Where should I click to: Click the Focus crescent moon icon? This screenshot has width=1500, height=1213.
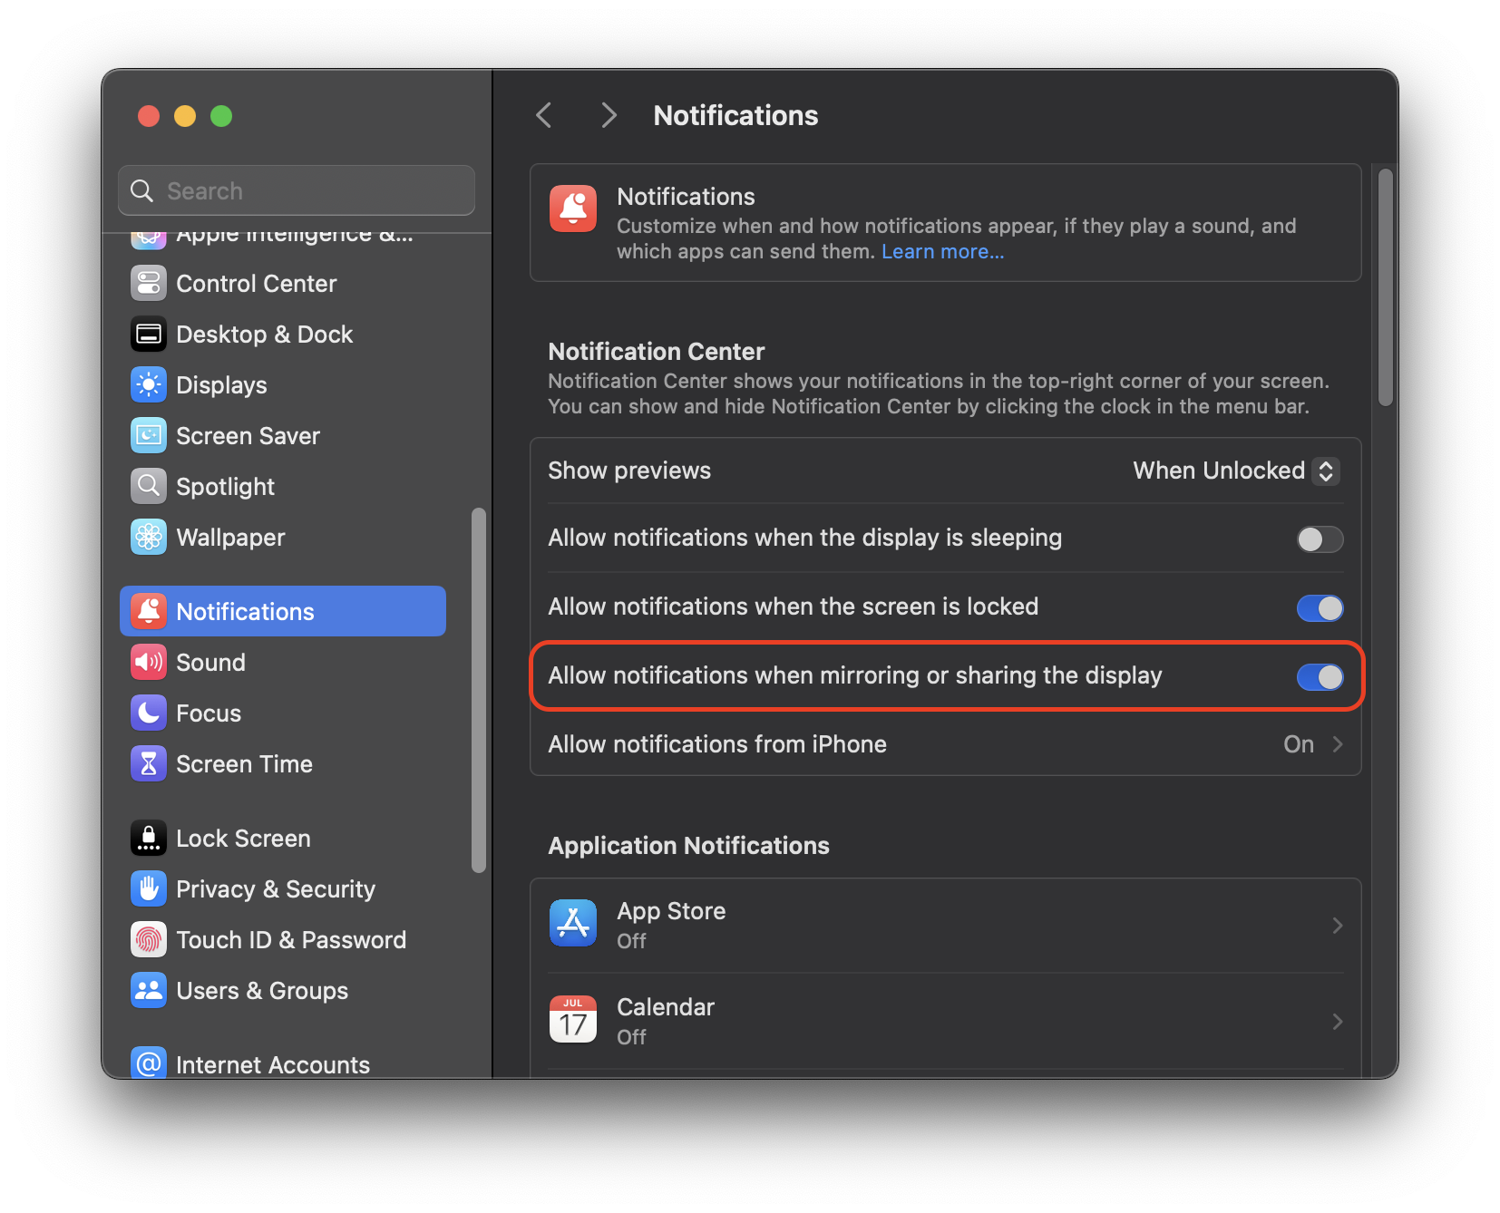(x=148, y=713)
